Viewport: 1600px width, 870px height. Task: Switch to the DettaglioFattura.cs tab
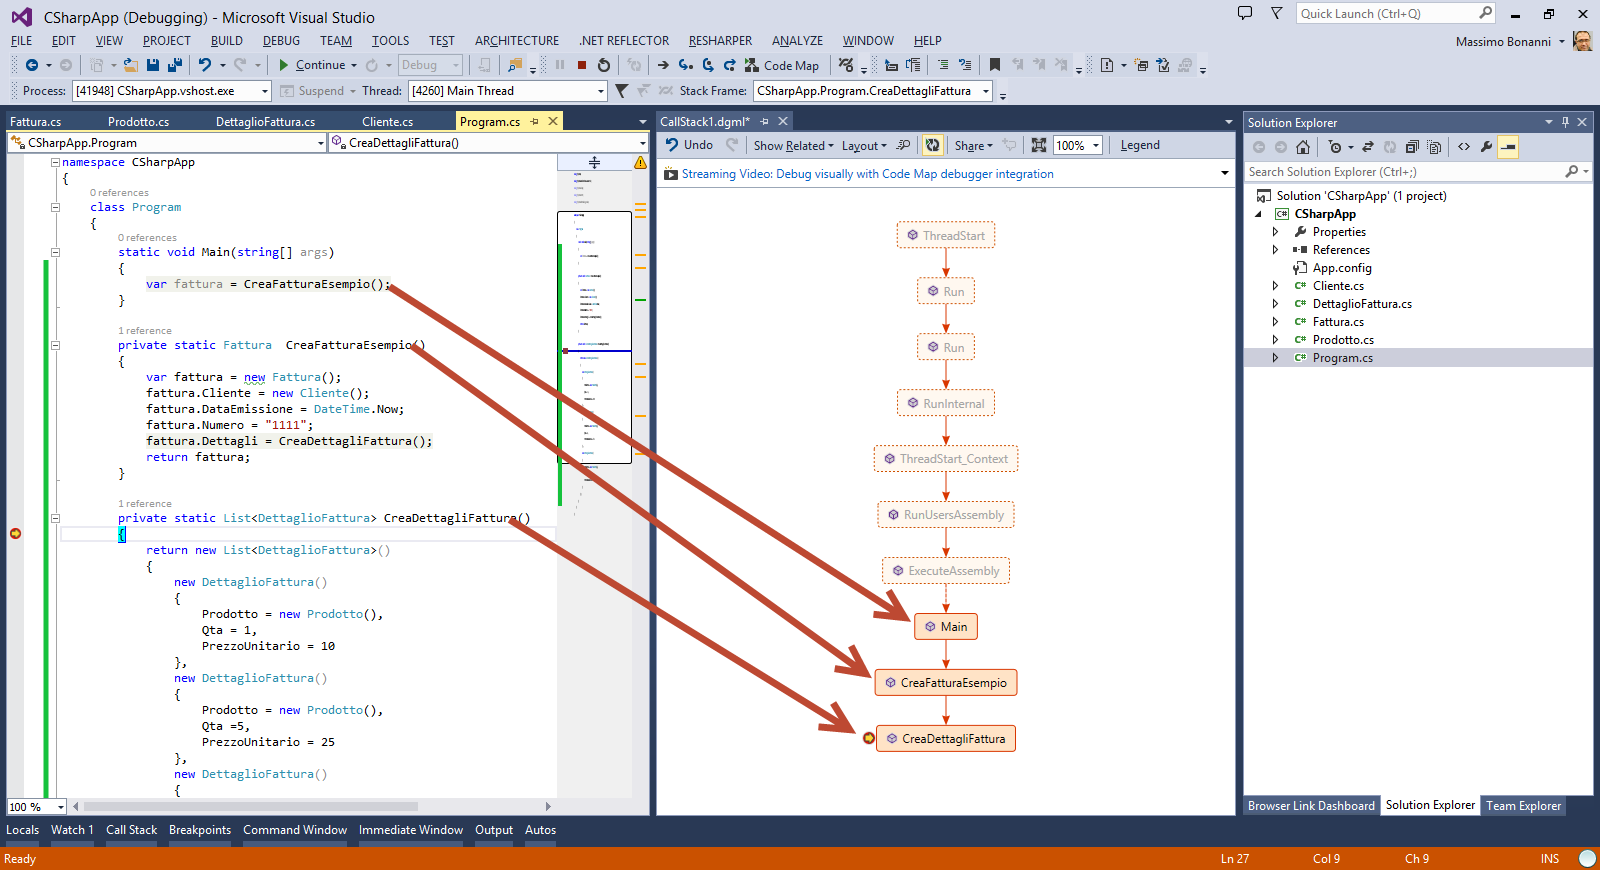tap(265, 122)
